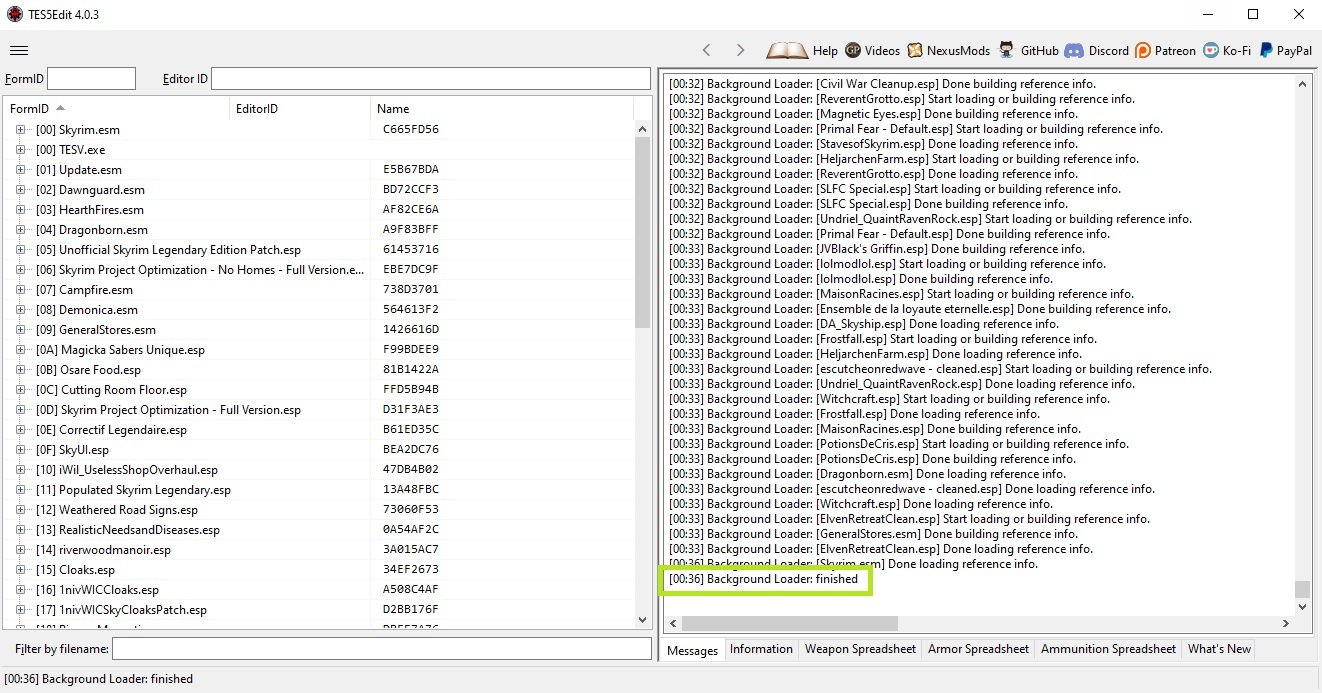Expand [00] Skyrim.esm node

point(20,130)
